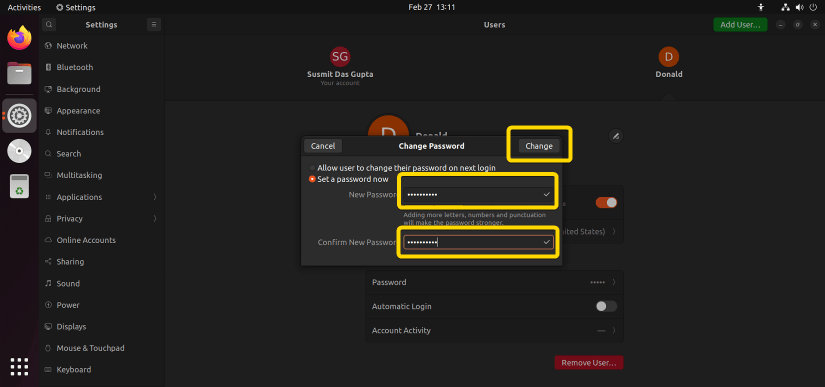The height and width of the screenshot is (387, 825).
Task: Click the Change button in the dialog
Action: 539,146
